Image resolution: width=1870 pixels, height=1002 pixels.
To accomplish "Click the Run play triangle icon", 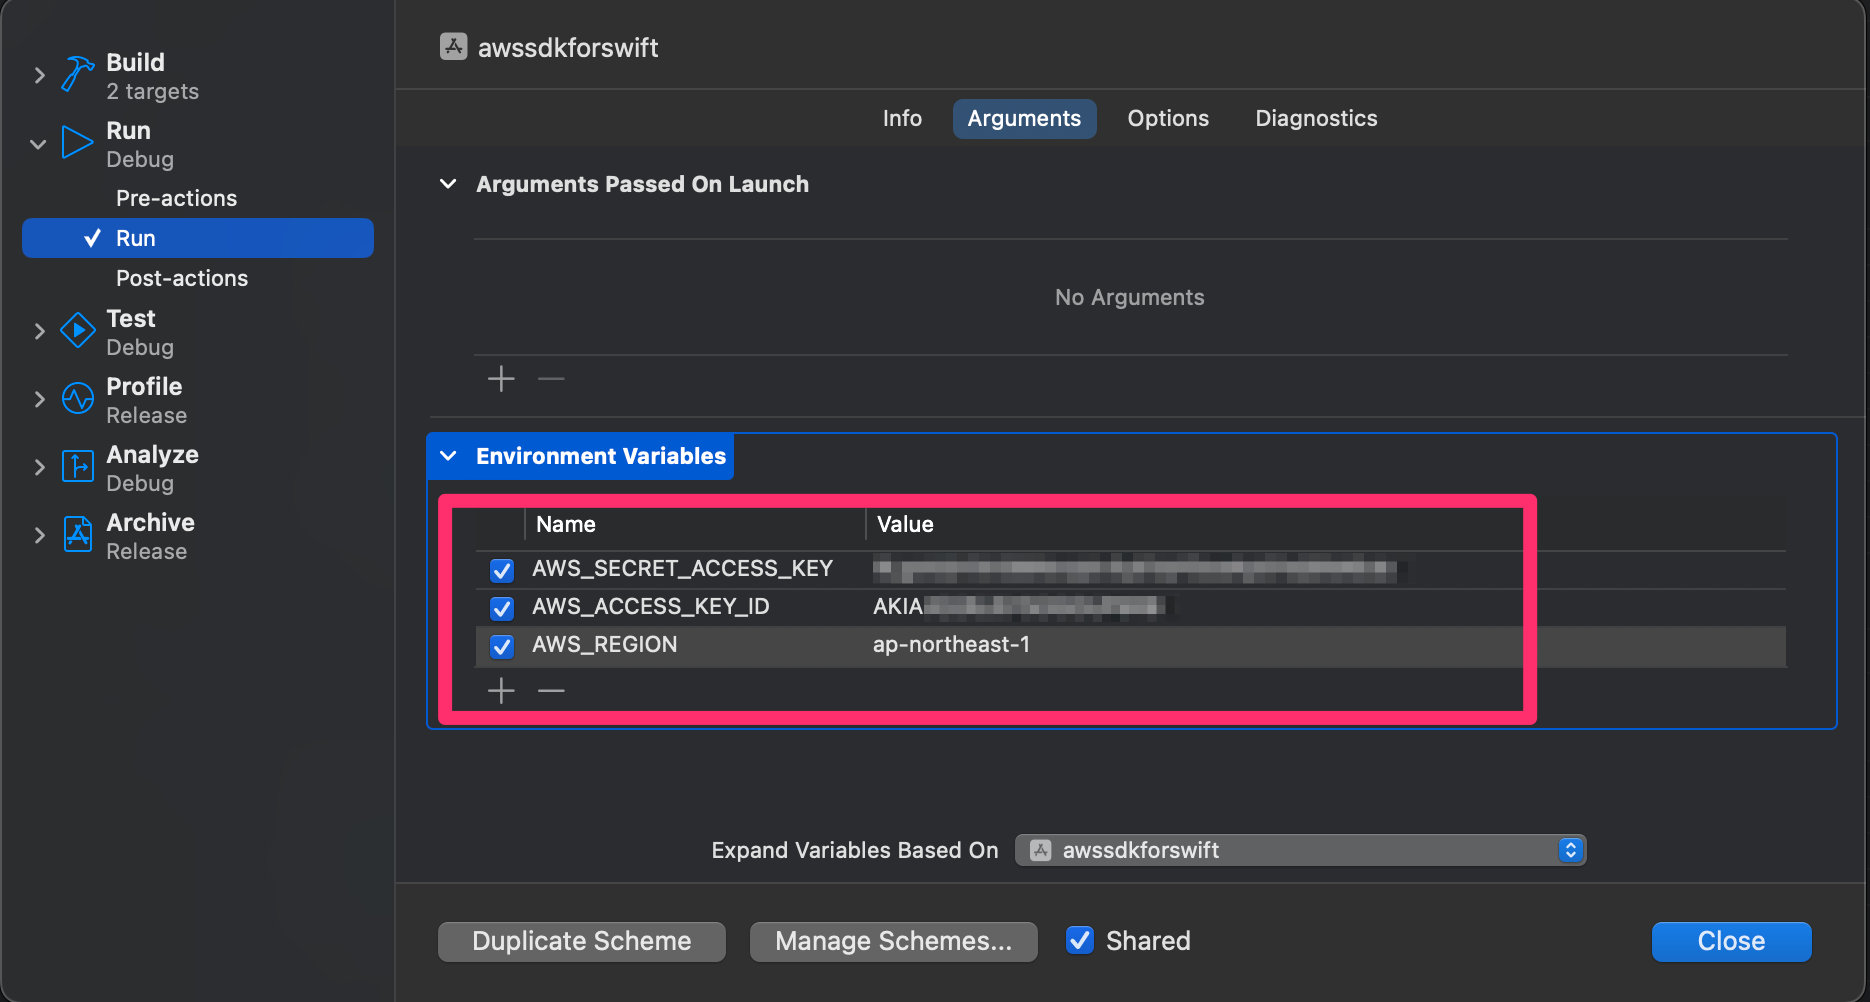I will pos(77,143).
